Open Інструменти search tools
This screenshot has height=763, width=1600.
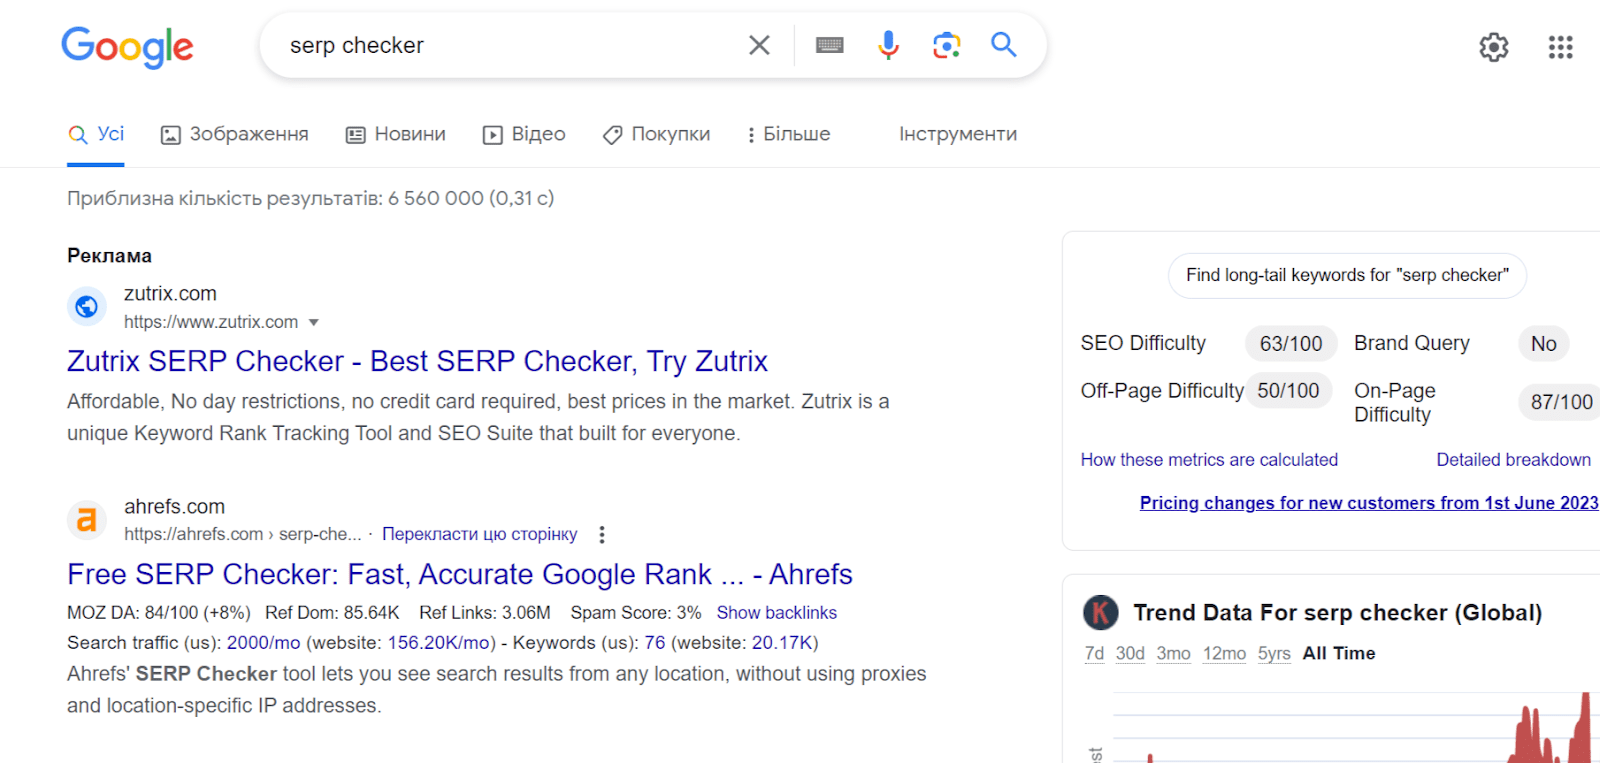click(958, 134)
